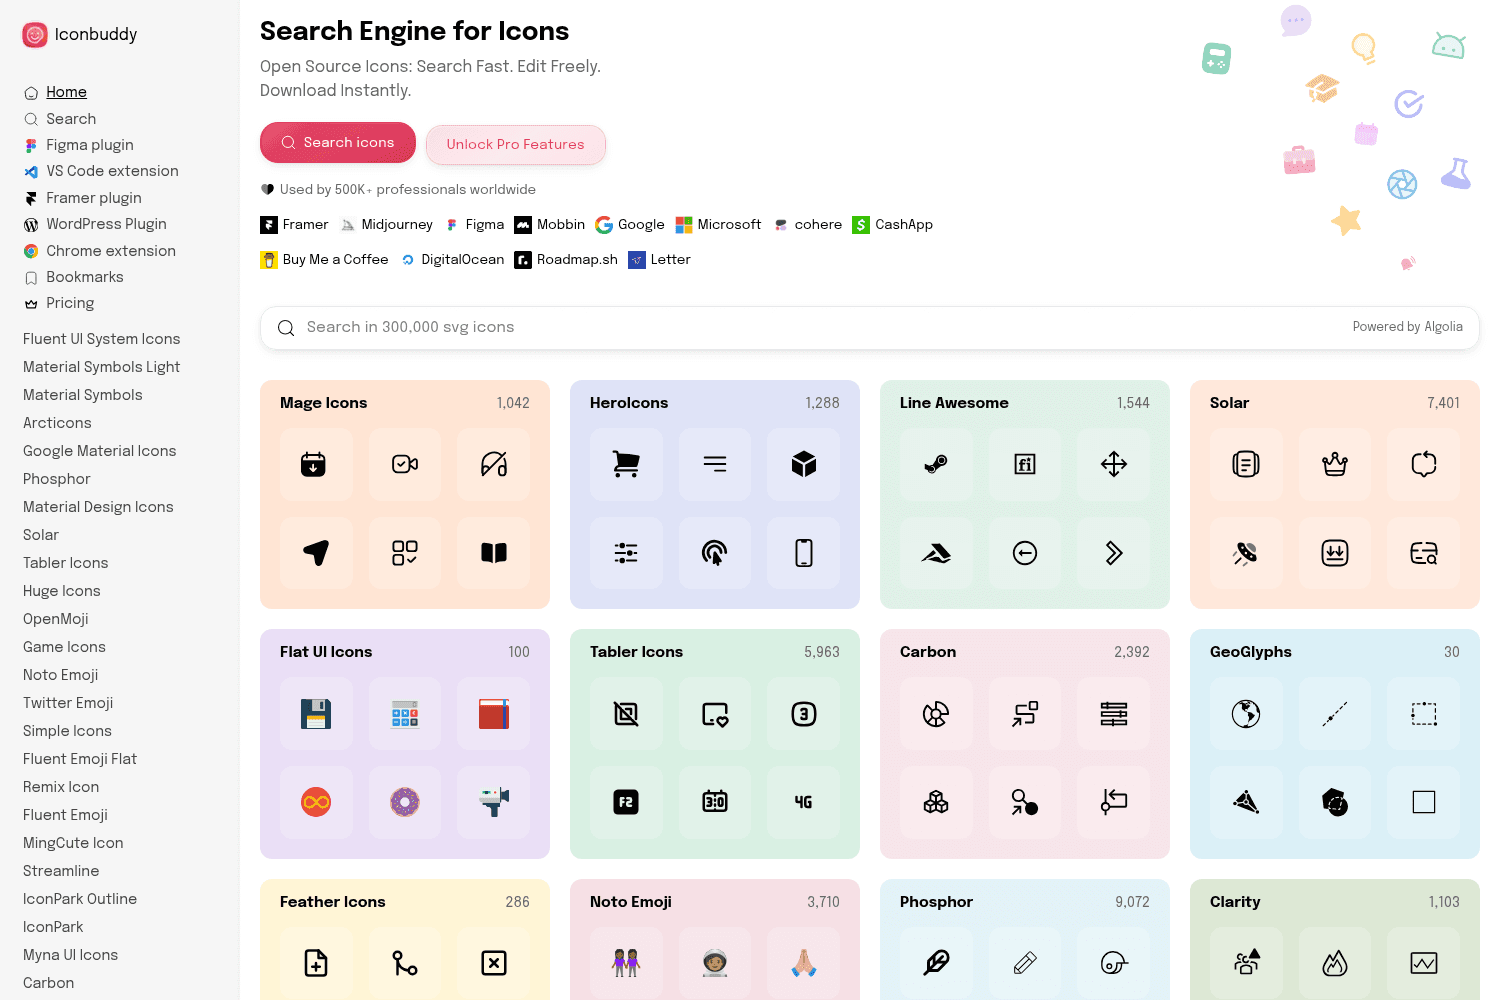The height and width of the screenshot is (1000, 1500).
Task: Focus the Search in 300,000 svg icons field
Action: (x=870, y=328)
